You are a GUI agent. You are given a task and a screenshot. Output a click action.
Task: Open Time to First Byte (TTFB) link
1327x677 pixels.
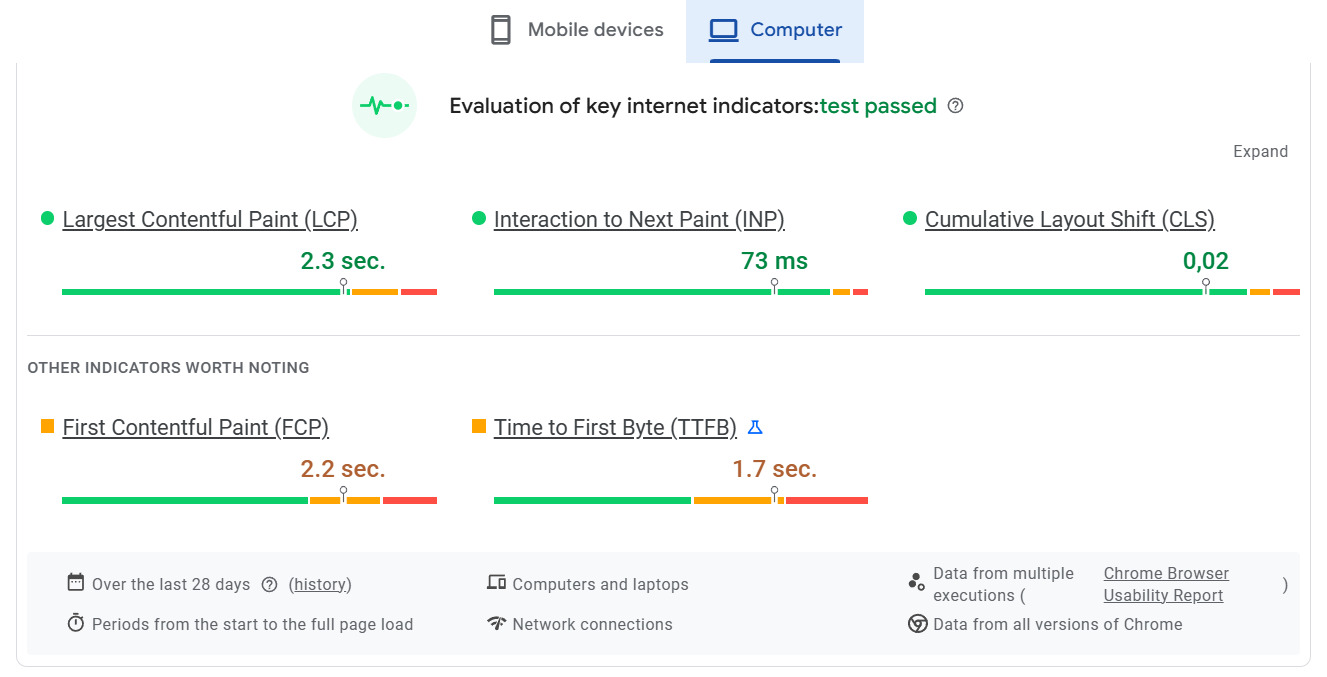[615, 428]
